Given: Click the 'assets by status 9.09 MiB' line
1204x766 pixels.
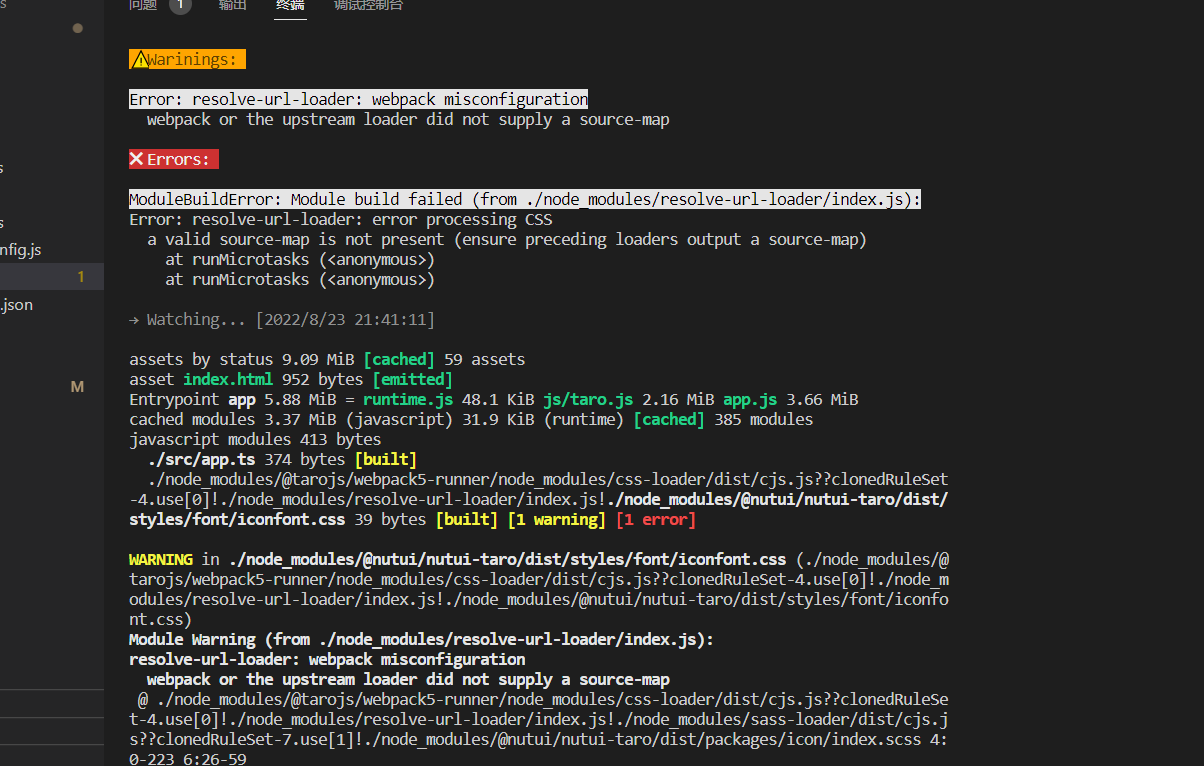Looking at the screenshot, I should coord(327,359).
